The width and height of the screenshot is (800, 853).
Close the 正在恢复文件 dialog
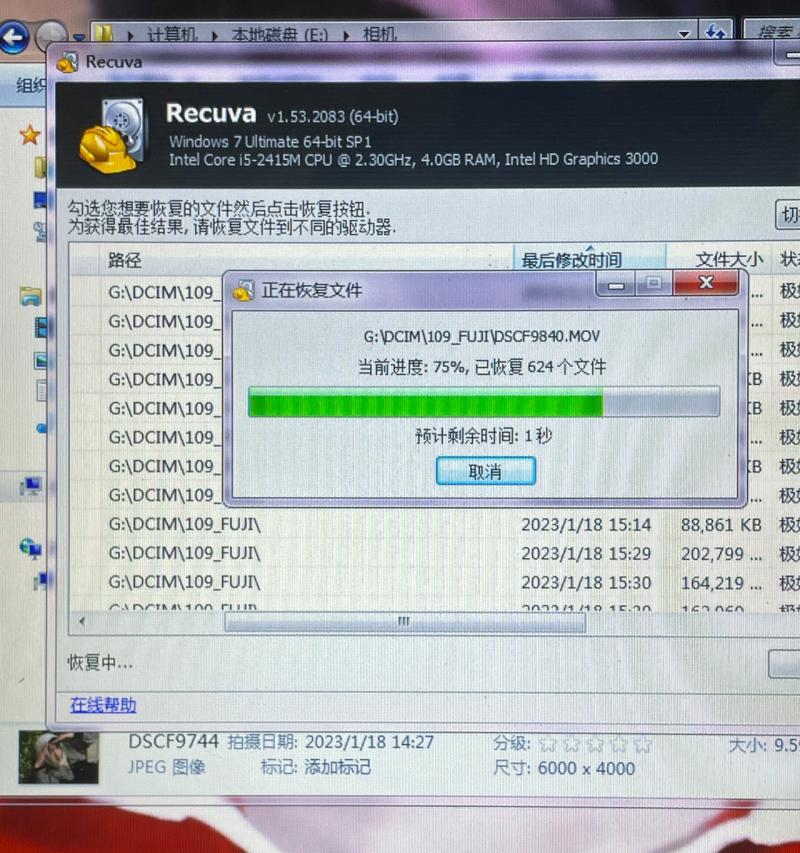[x=706, y=282]
